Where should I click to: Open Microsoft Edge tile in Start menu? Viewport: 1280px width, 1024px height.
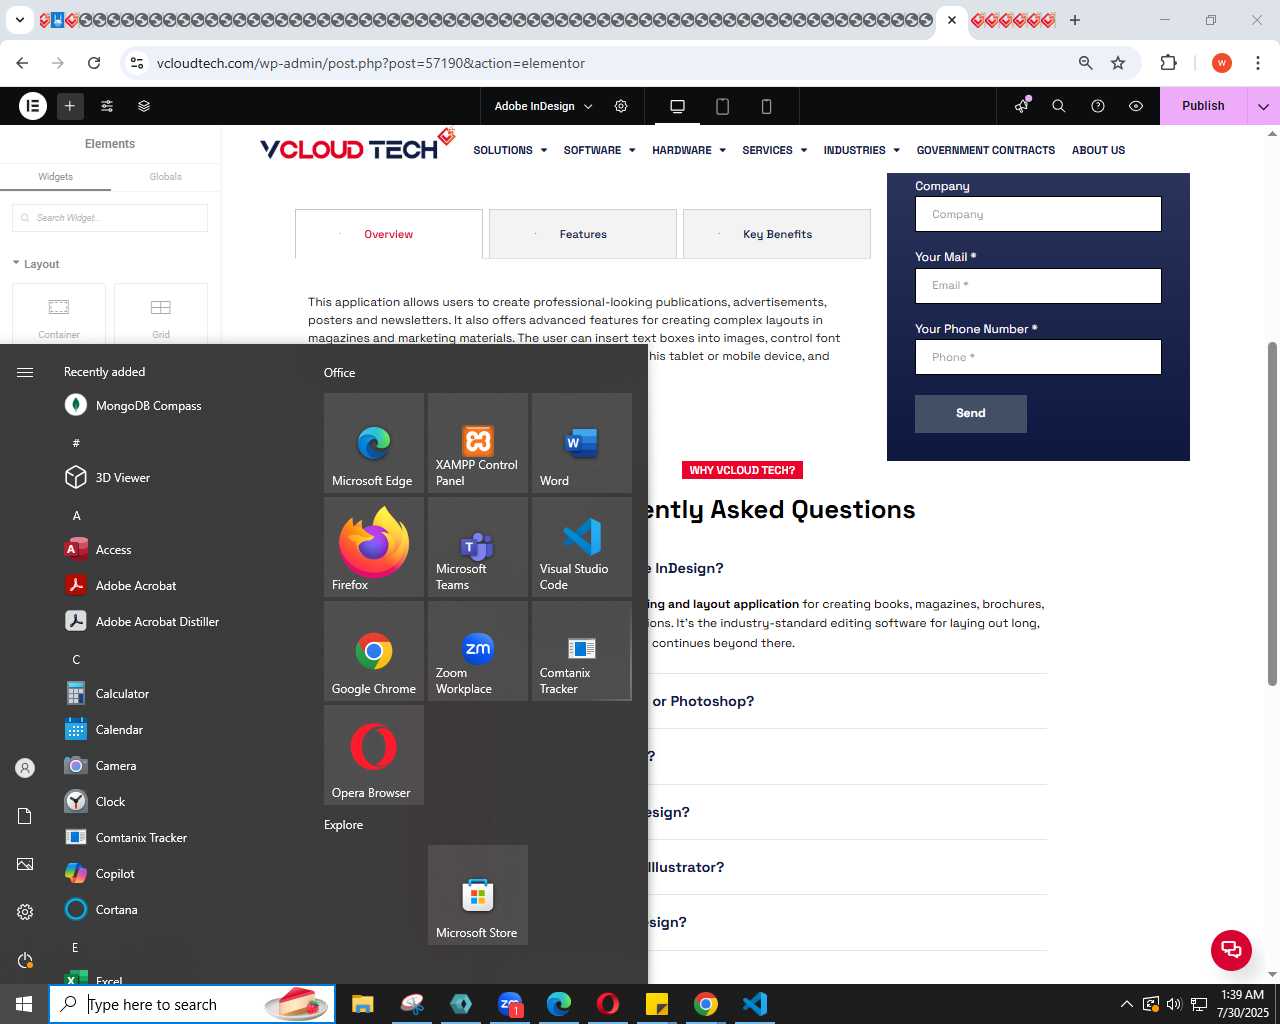tap(374, 443)
